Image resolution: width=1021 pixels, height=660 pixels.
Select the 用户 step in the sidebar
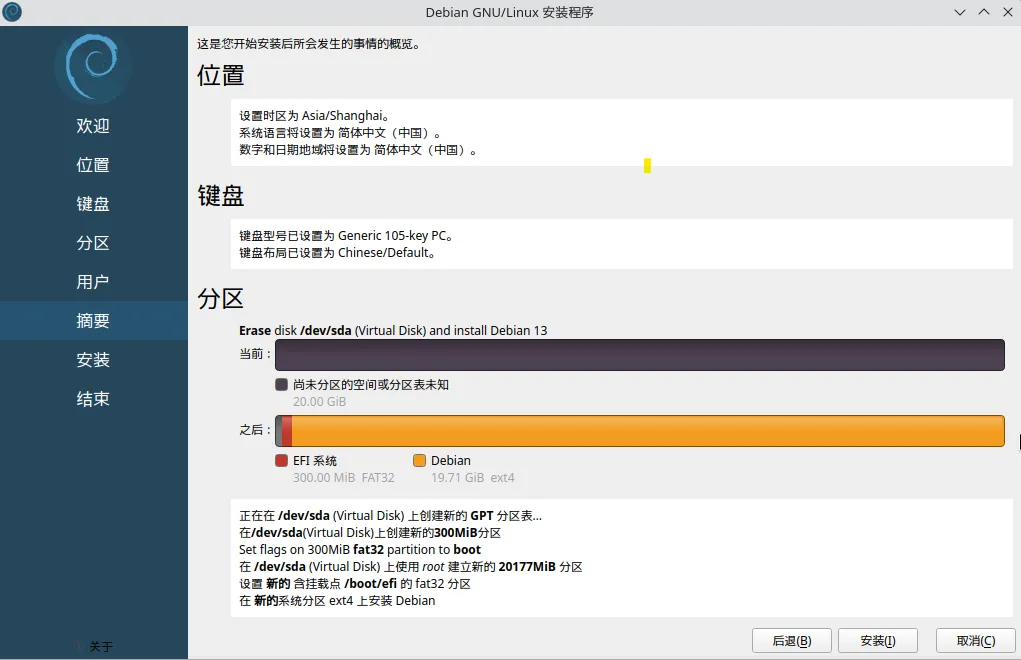point(93,282)
